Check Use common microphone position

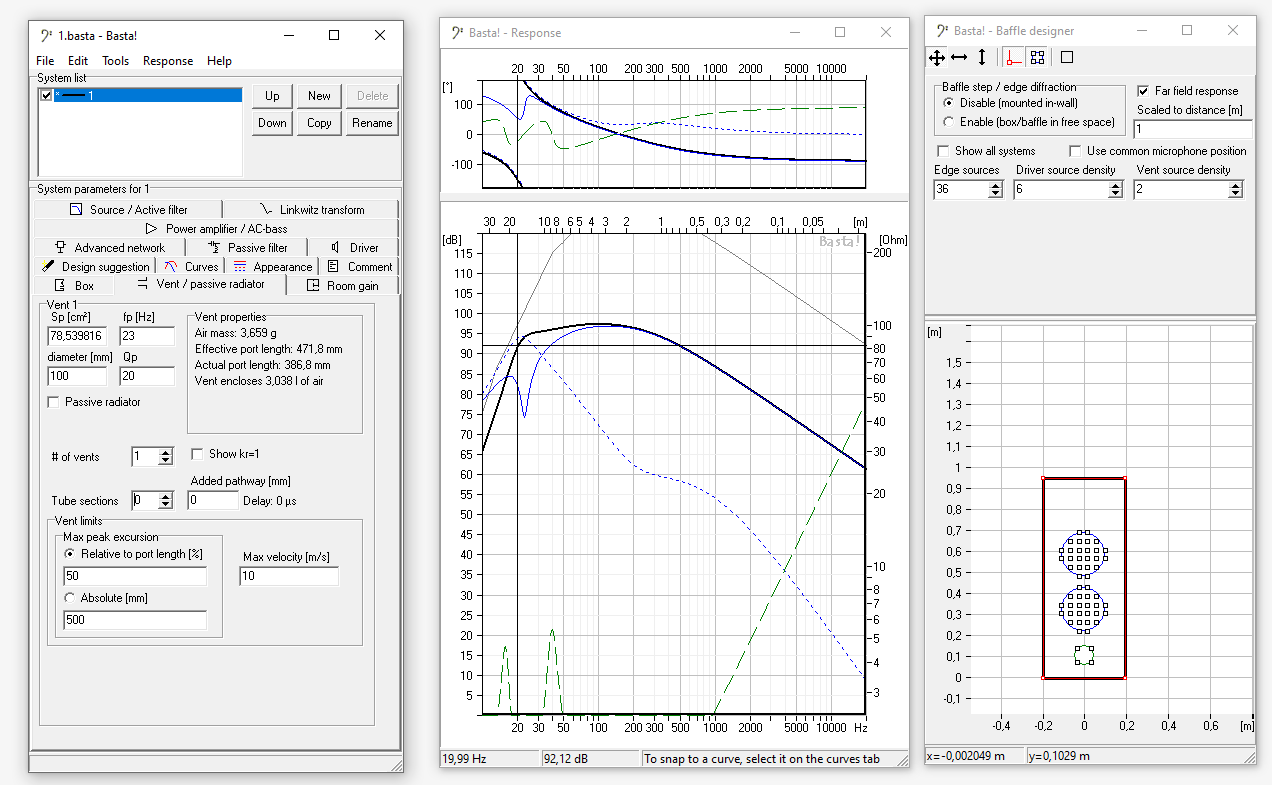1075,151
